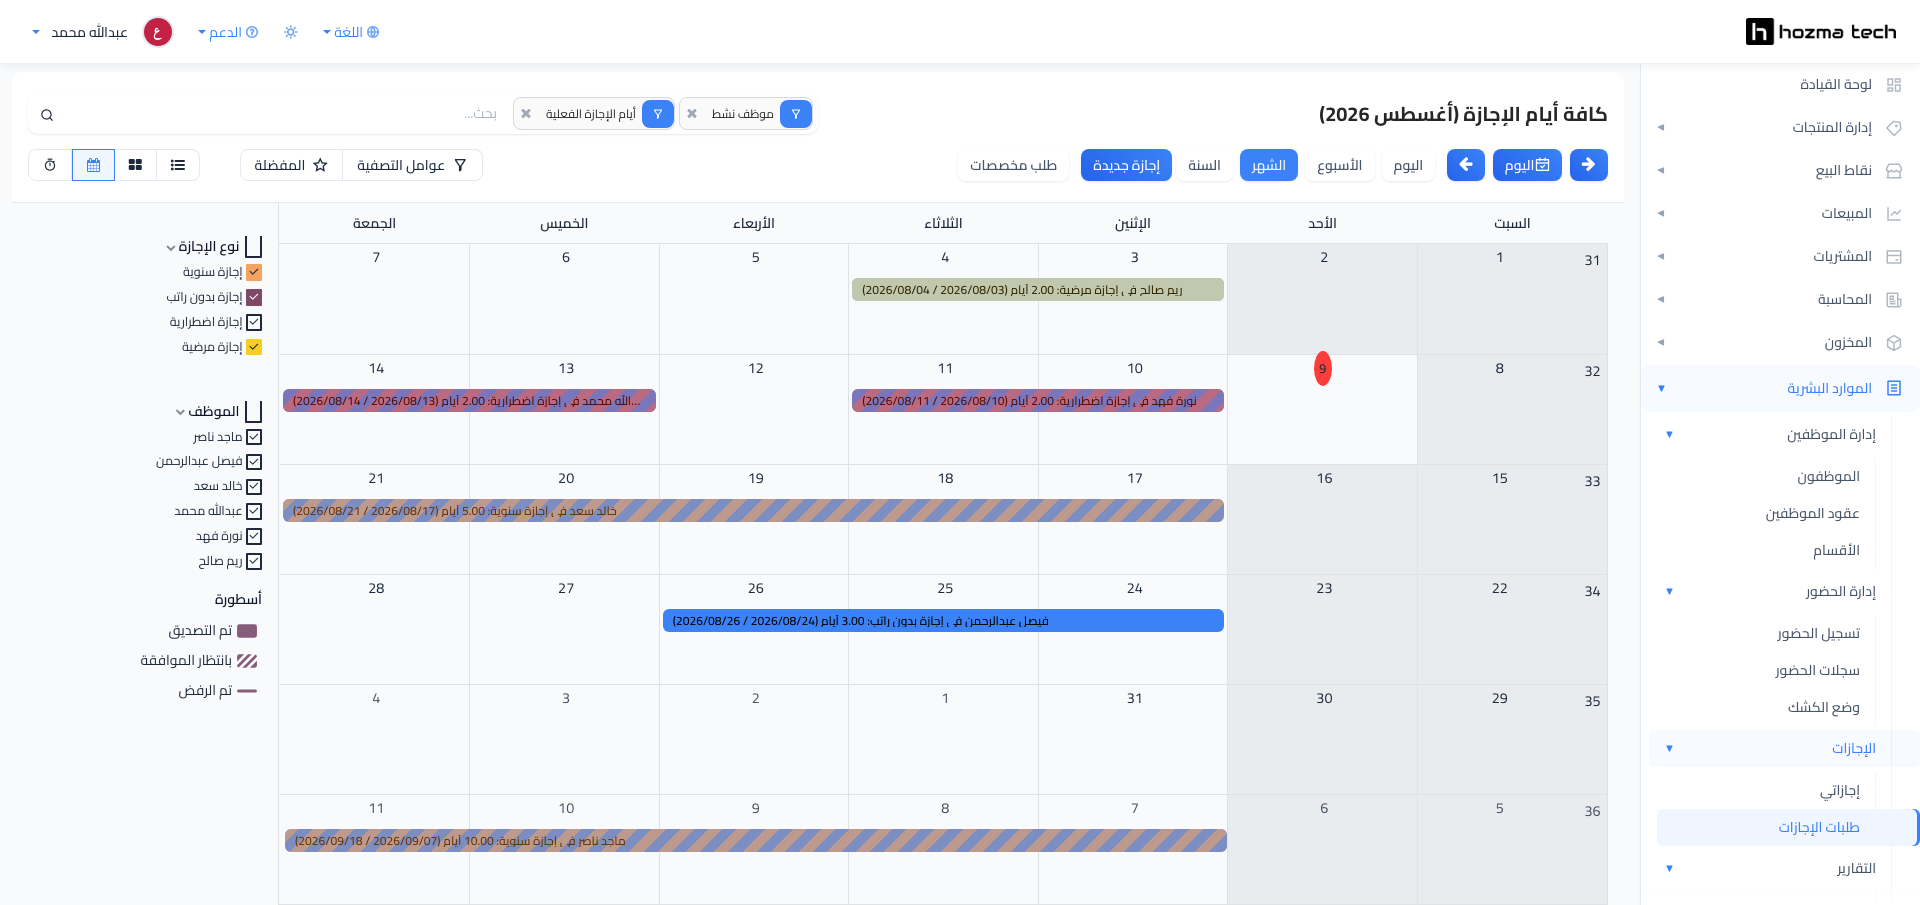Toggle all نوع الإجازة filter checkbox

[254, 246]
